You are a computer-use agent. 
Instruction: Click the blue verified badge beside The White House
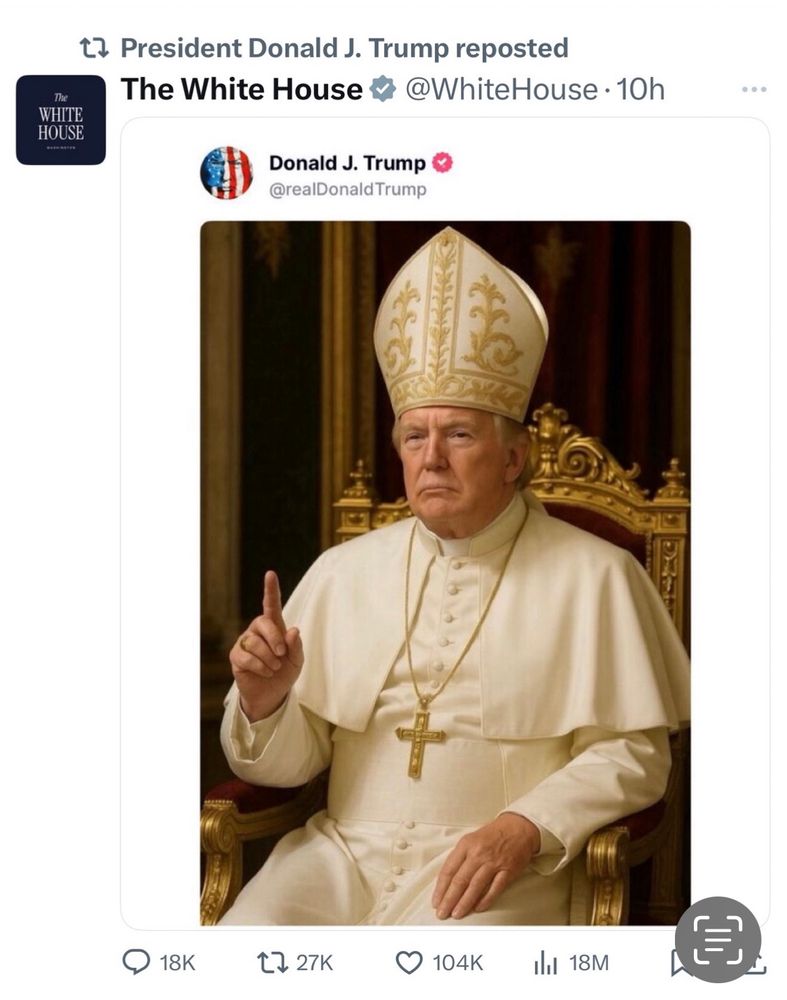pos(382,90)
